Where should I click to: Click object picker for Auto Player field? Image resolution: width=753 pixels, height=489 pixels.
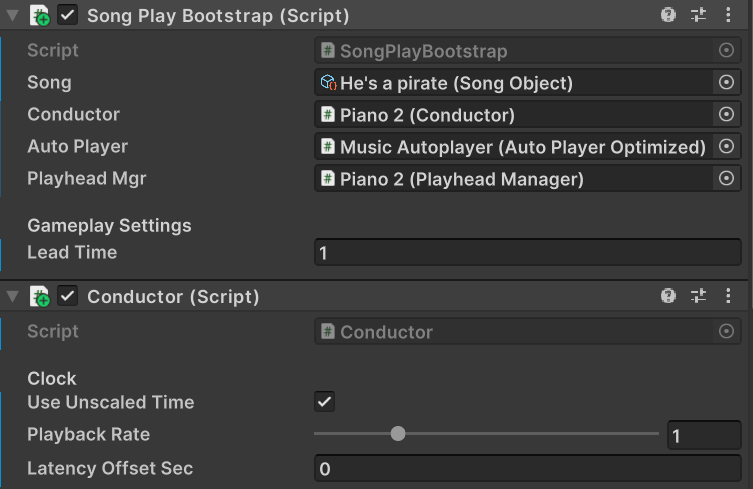[x=727, y=147]
